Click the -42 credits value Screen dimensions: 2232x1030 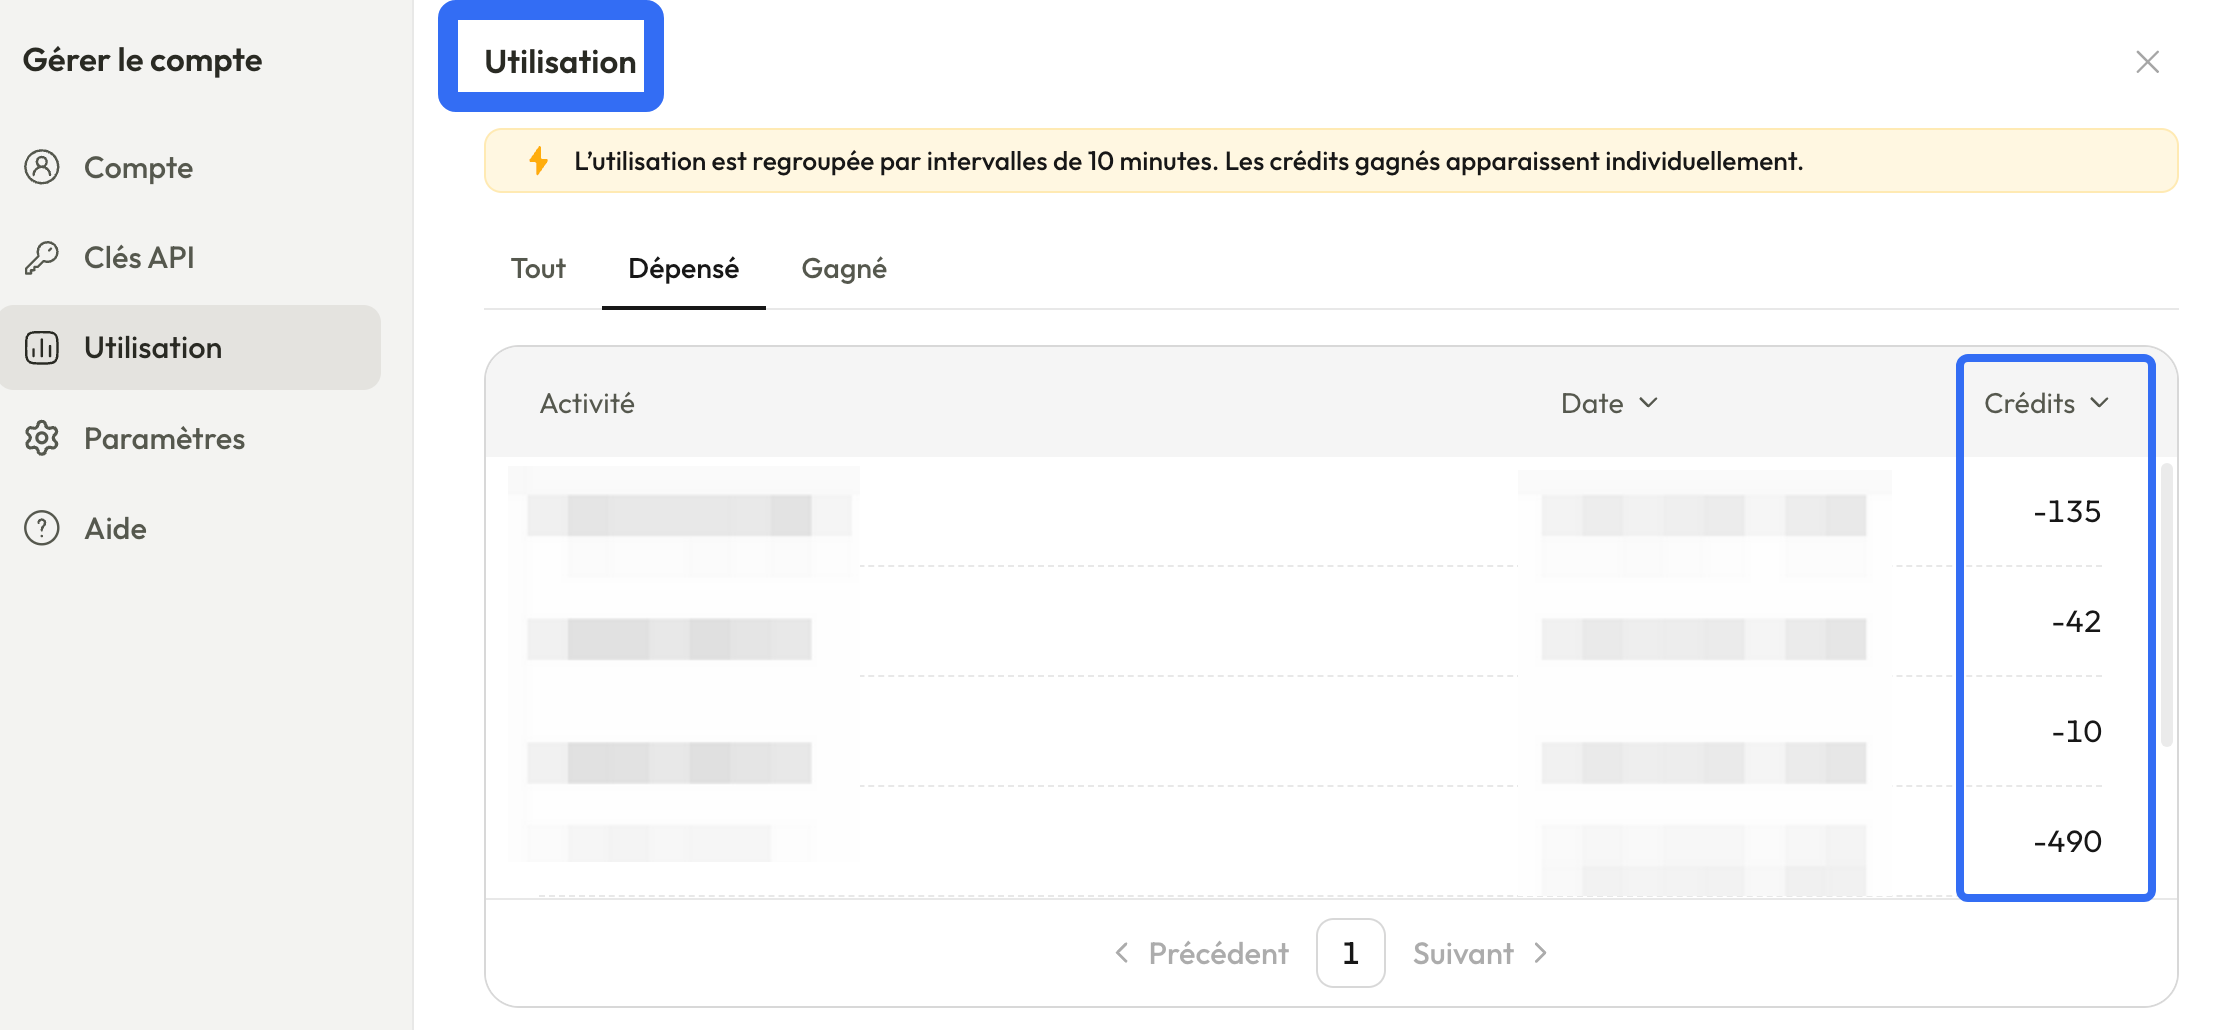pyautogui.click(x=2076, y=621)
